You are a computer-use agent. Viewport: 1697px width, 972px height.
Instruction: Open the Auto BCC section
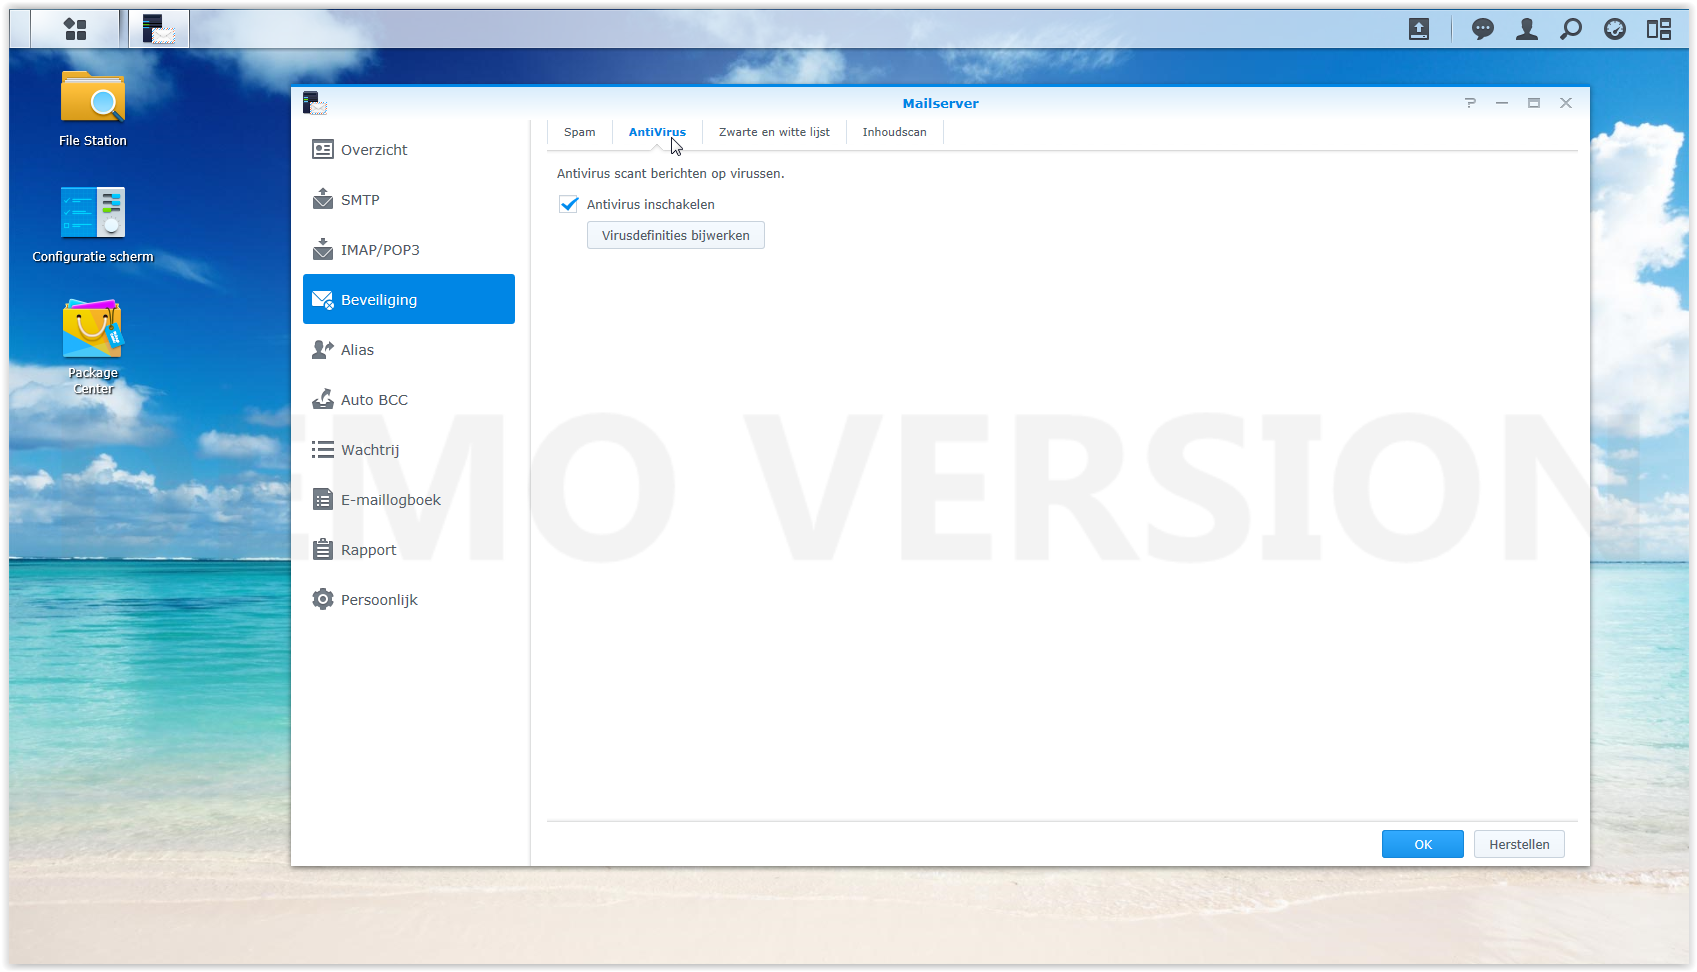tap(409, 399)
